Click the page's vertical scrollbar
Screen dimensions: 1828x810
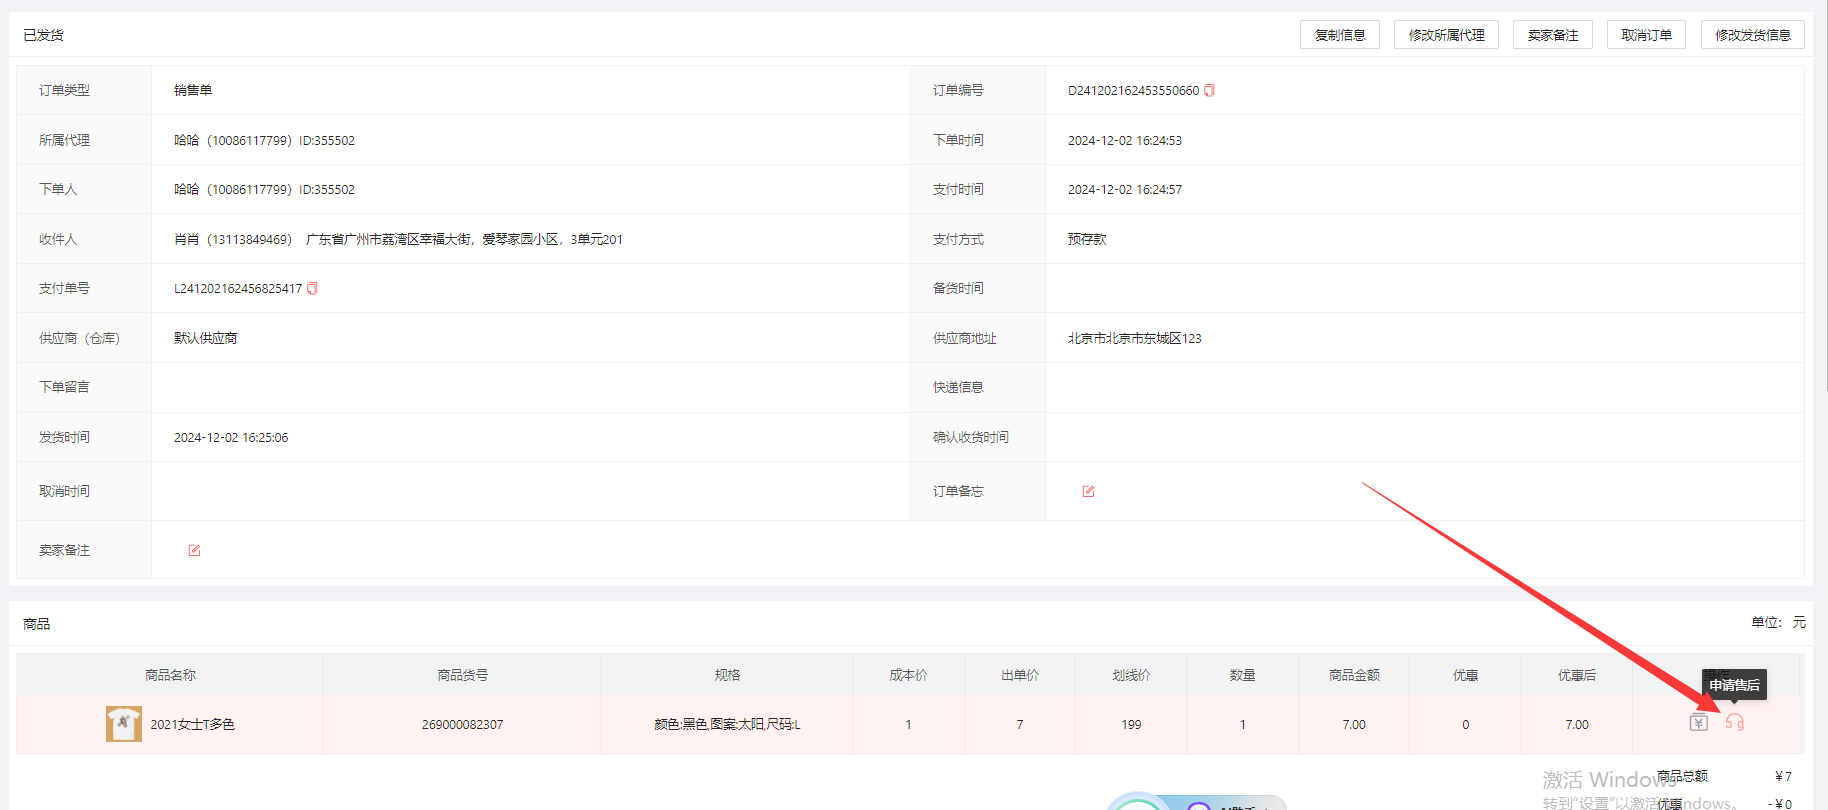(x=1823, y=200)
